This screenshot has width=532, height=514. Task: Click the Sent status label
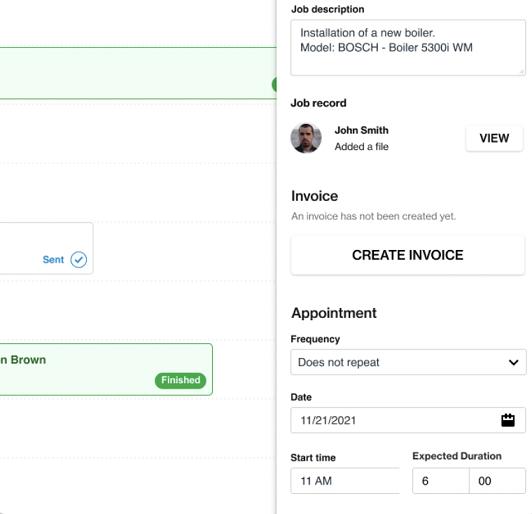[53, 260]
